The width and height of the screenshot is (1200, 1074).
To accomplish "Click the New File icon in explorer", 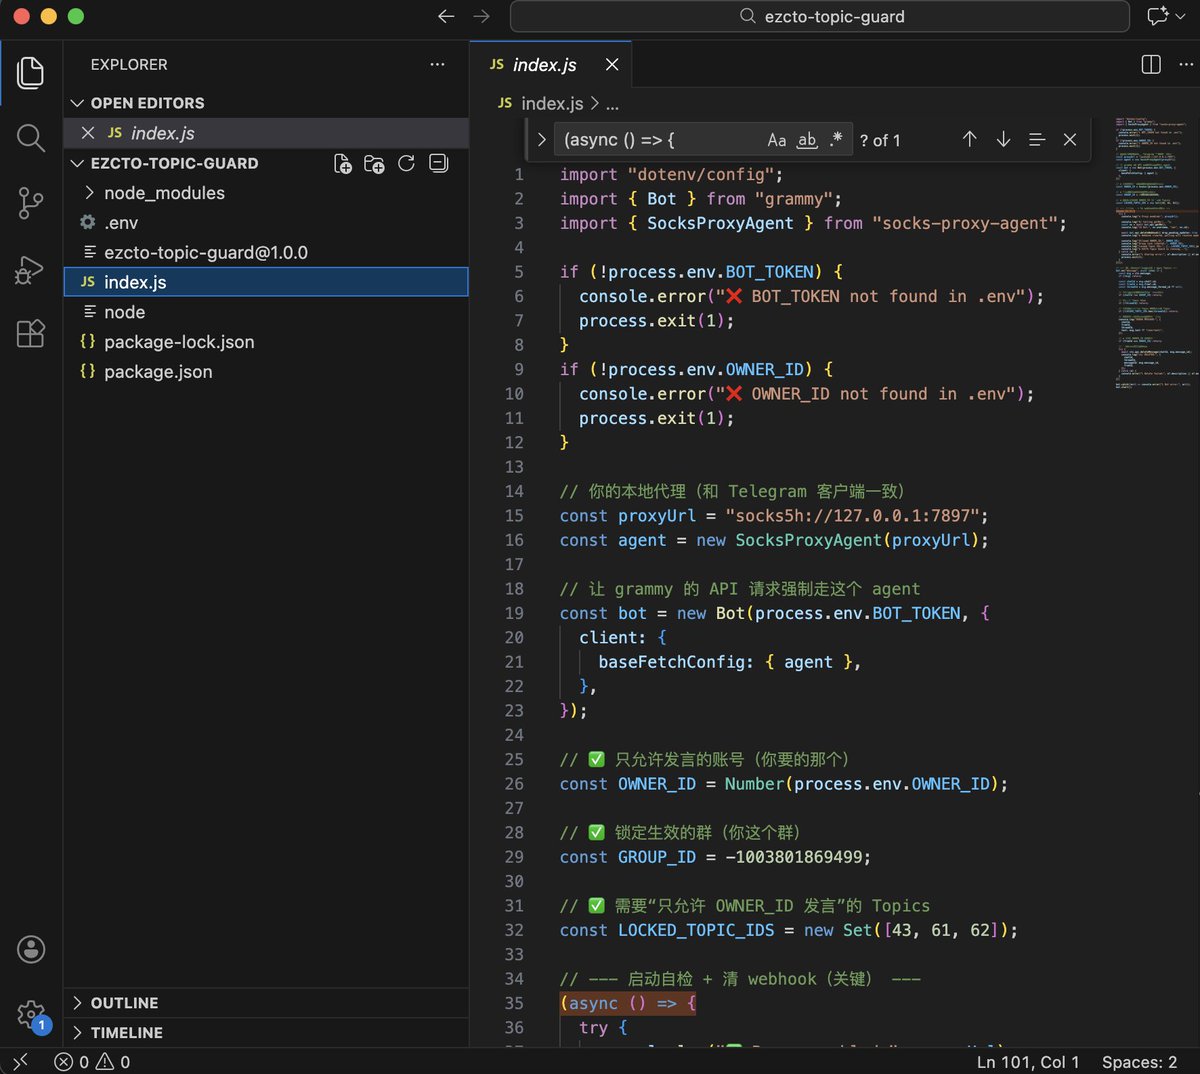I will coord(342,164).
